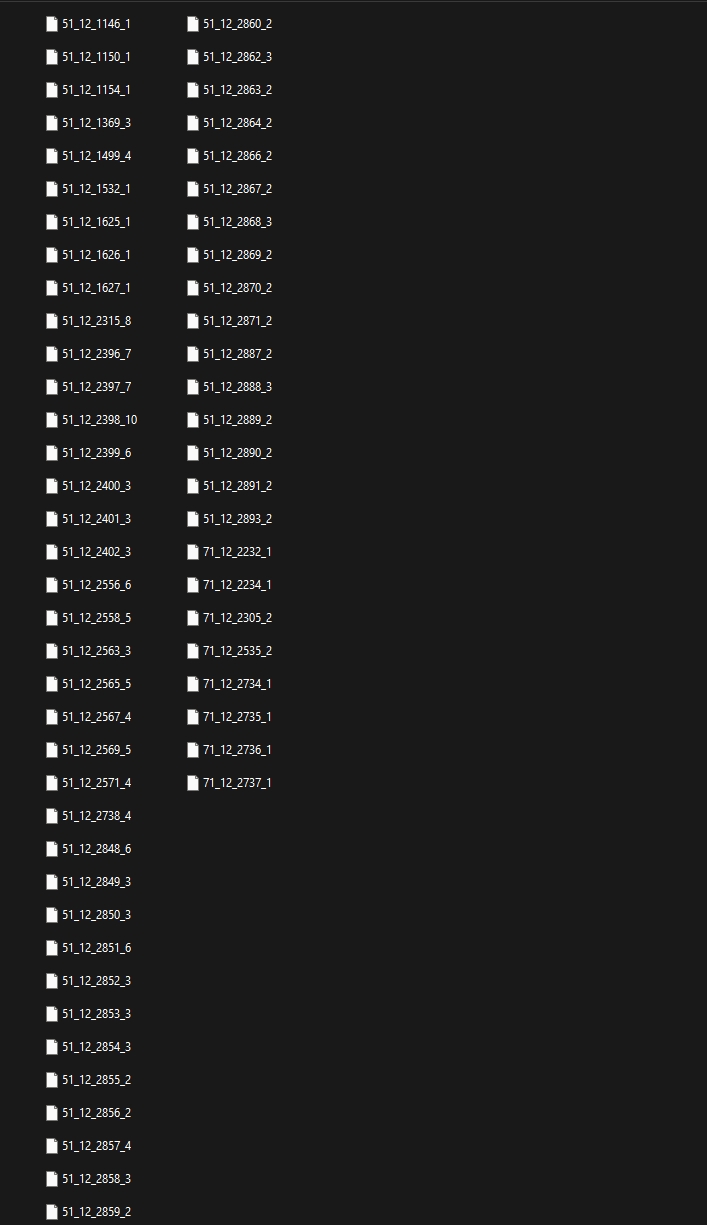
Task: Select the file named 51_12_1627_1
Action: (x=96, y=288)
